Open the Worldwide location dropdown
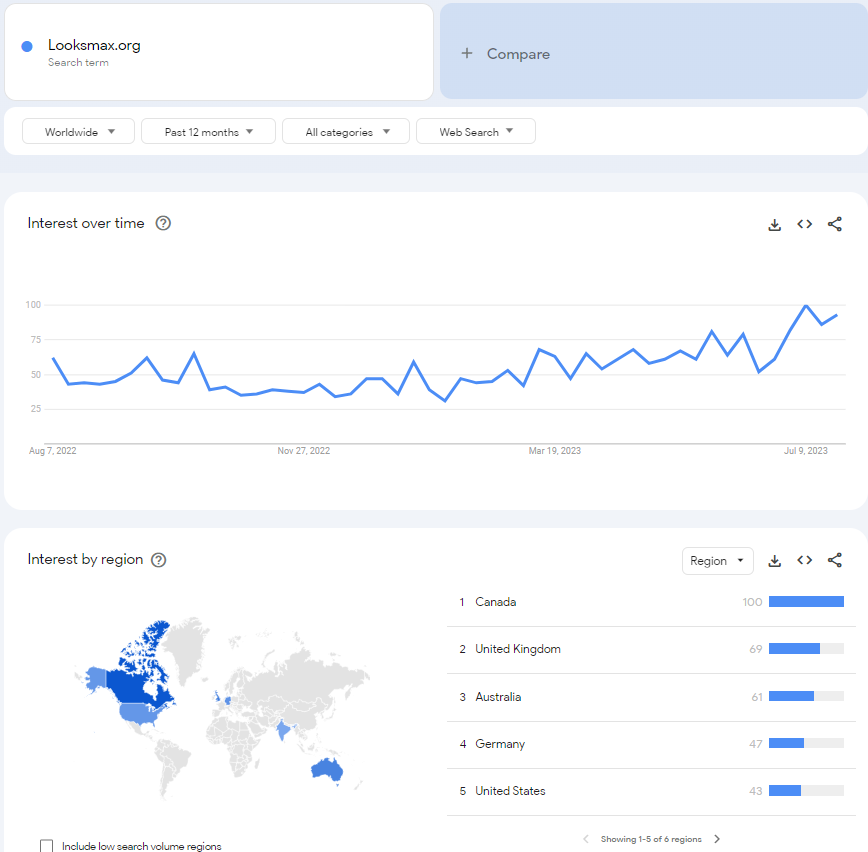The width and height of the screenshot is (868, 852). point(78,132)
